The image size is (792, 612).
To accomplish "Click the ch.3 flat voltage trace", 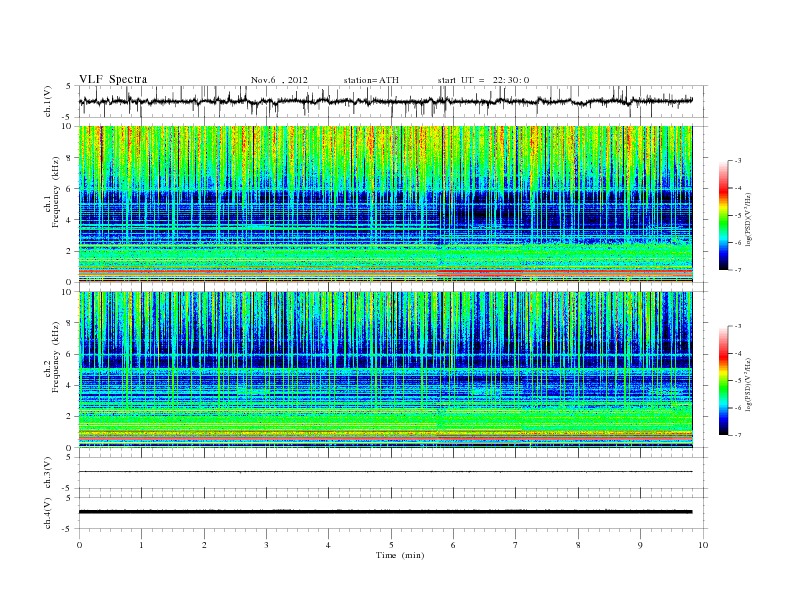I will pos(385,472).
